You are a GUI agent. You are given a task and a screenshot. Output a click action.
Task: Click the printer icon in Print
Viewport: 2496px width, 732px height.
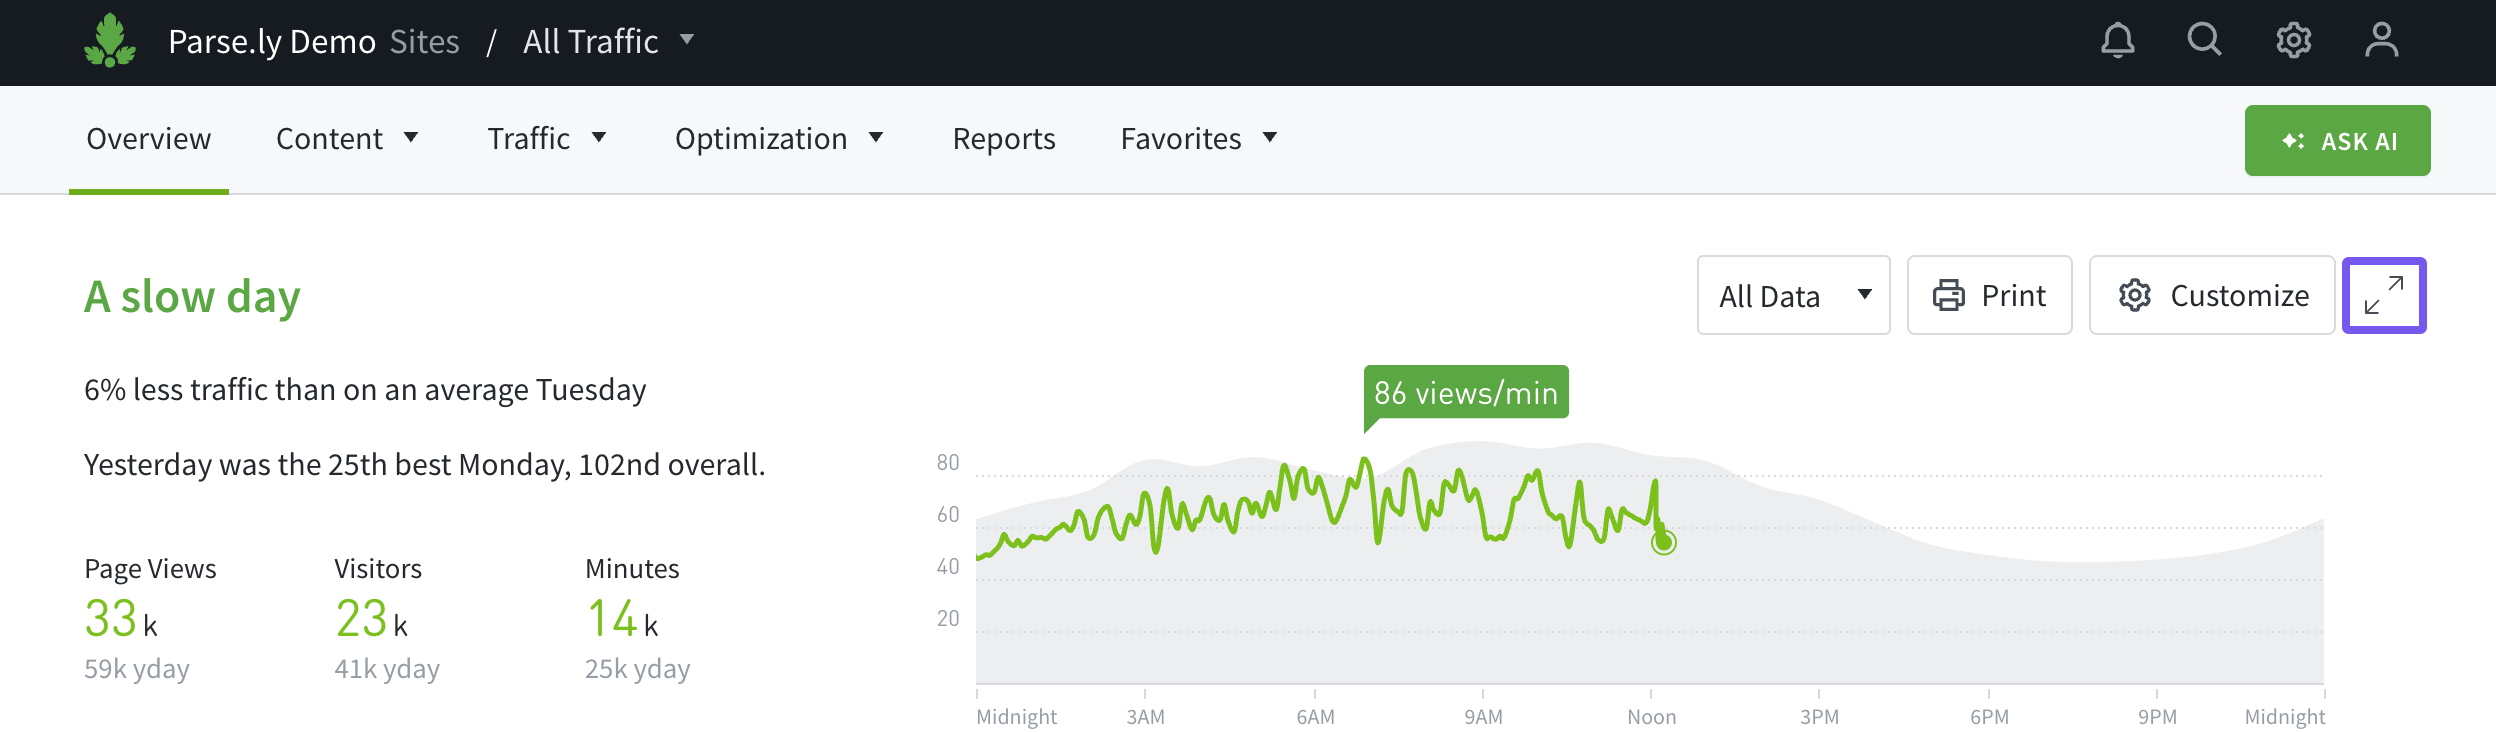1948,296
